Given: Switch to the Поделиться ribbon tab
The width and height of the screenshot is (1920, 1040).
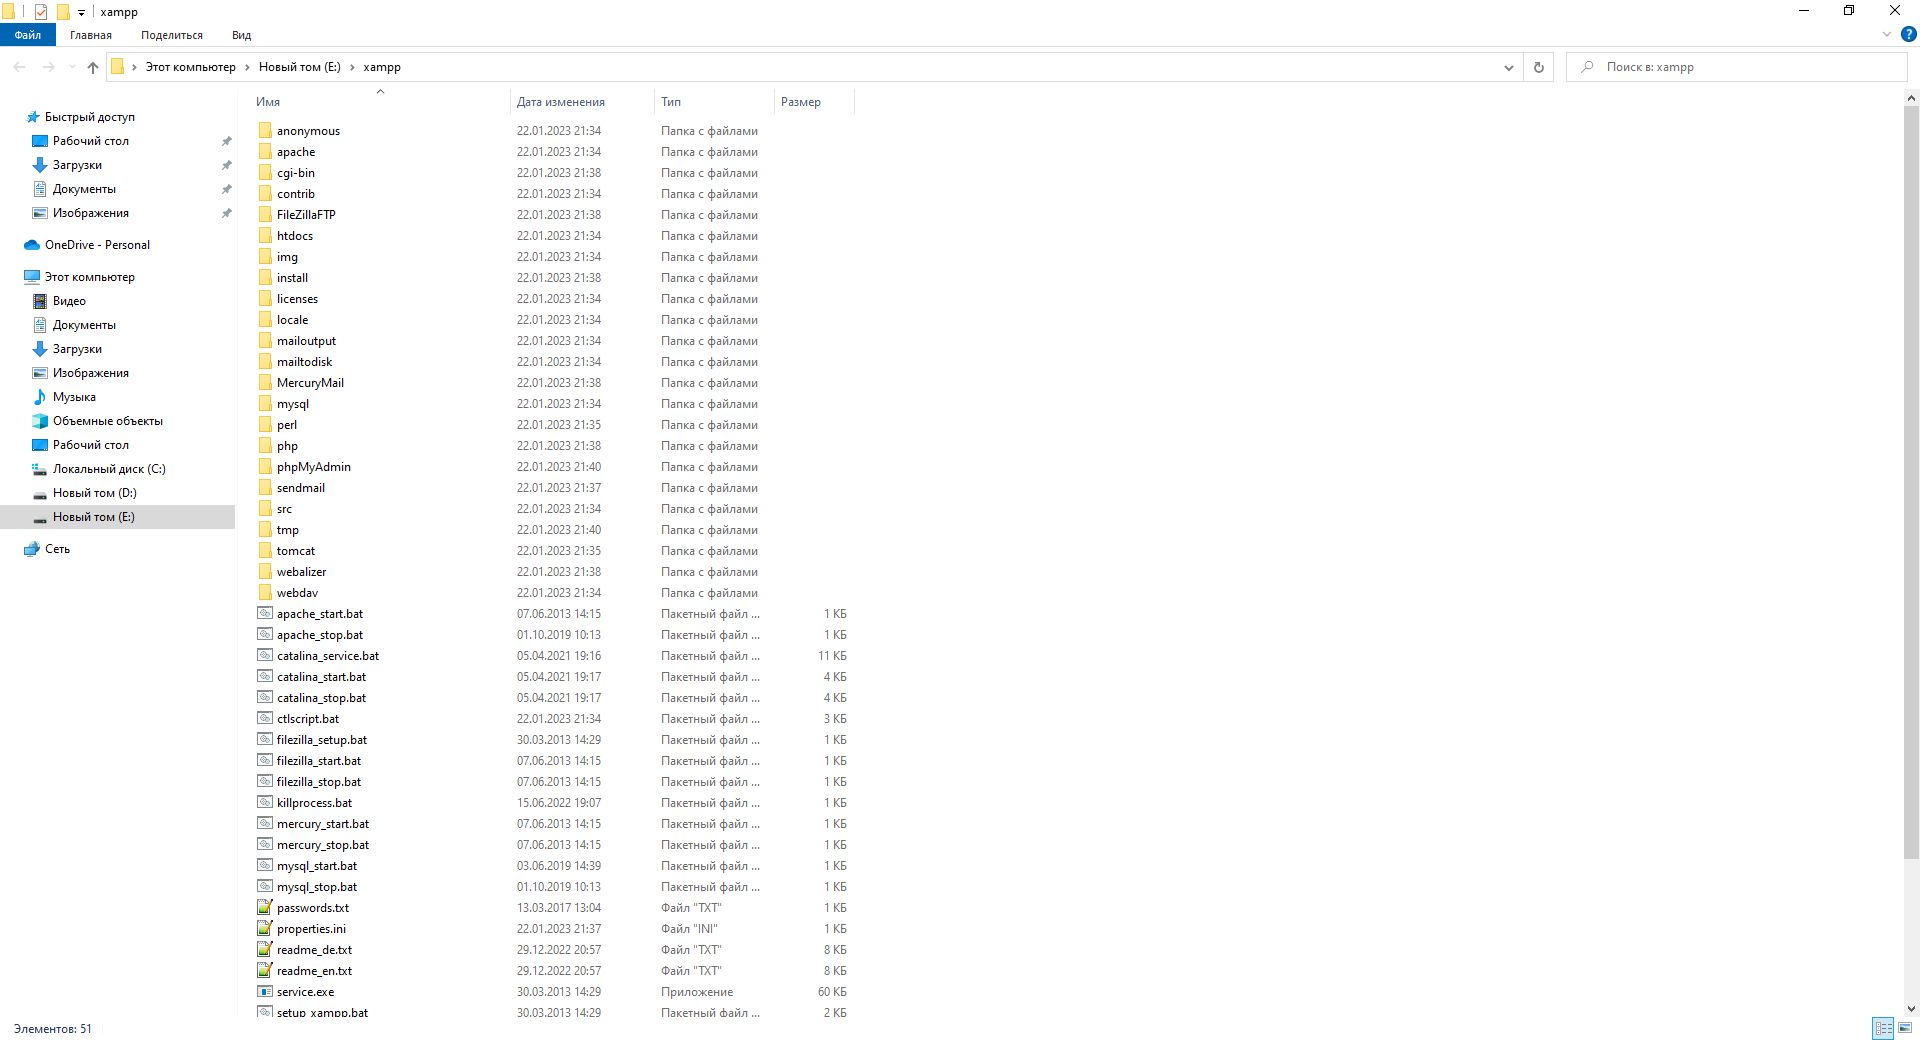Looking at the screenshot, I should click(172, 35).
